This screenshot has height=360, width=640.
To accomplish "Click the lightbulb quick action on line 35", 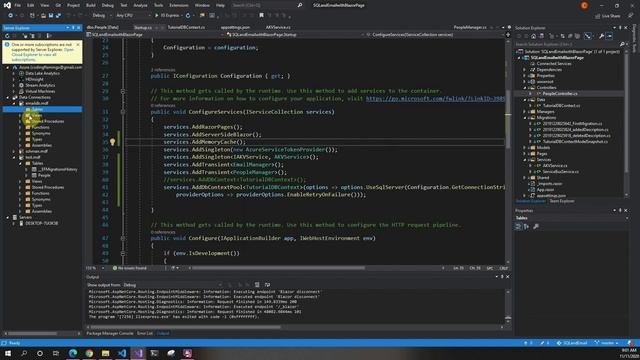I will click(x=112, y=142).
